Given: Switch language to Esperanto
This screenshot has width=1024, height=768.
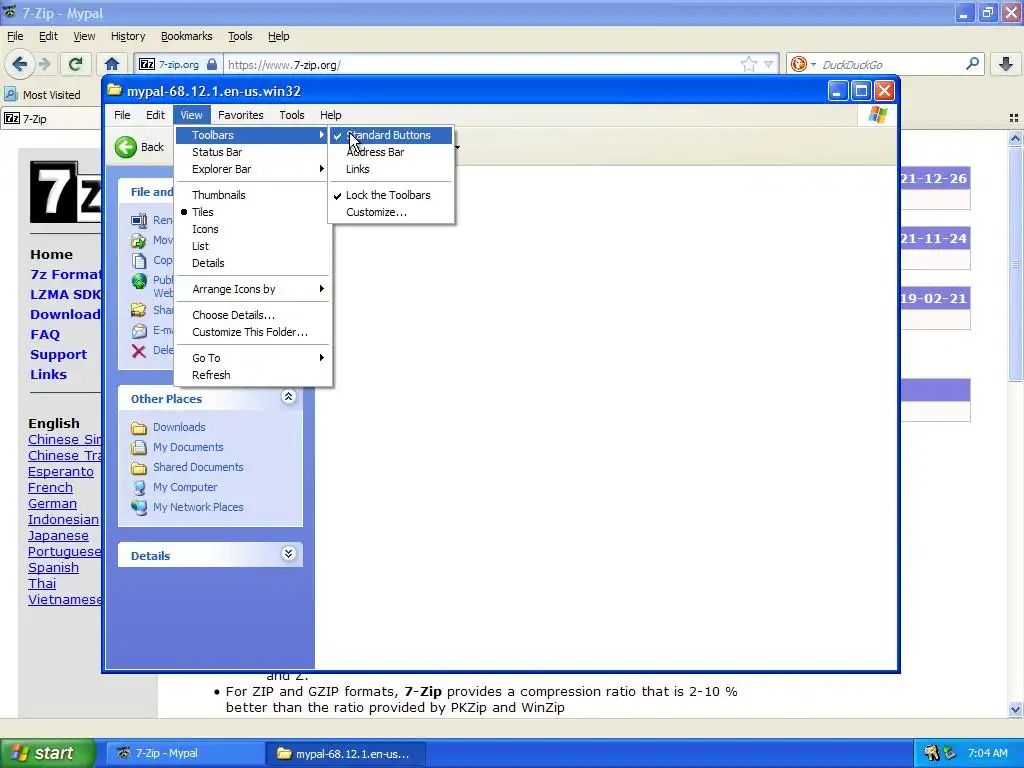Looking at the screenshot, I should pos(61,472).
